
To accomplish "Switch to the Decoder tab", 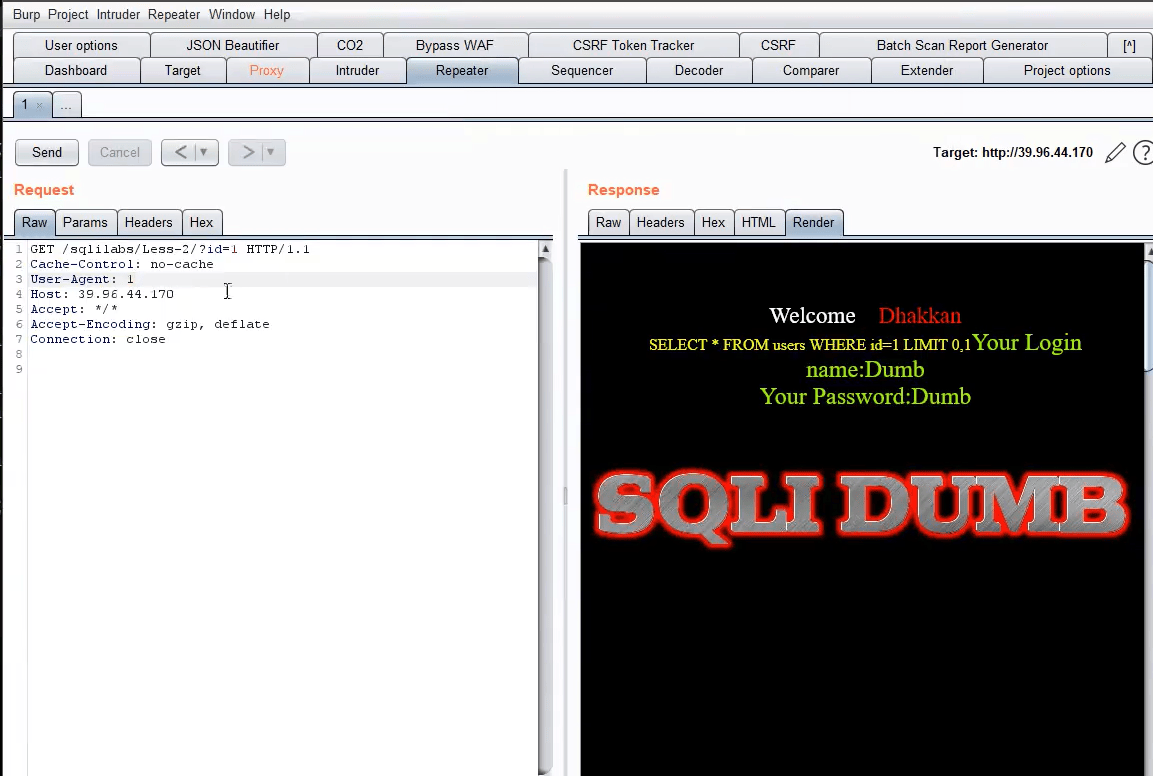I will tap(699, 71).
